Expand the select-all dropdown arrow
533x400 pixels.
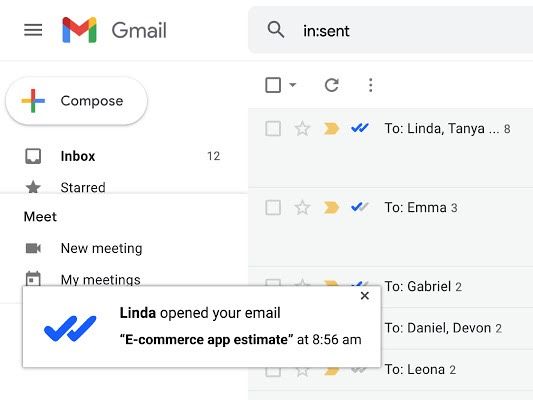tap(293, 85)
